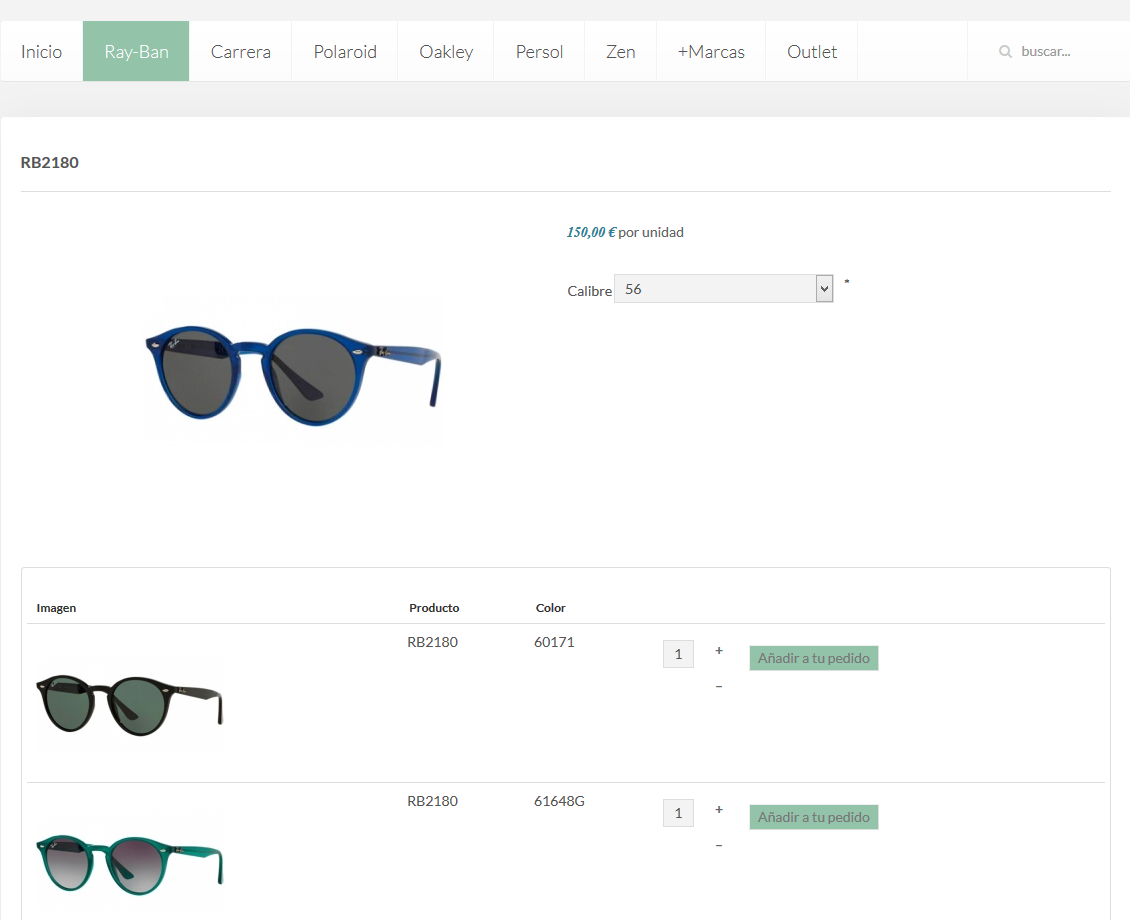
Task: Add color 60171 to your order
Action: click(x=814, y=658)
